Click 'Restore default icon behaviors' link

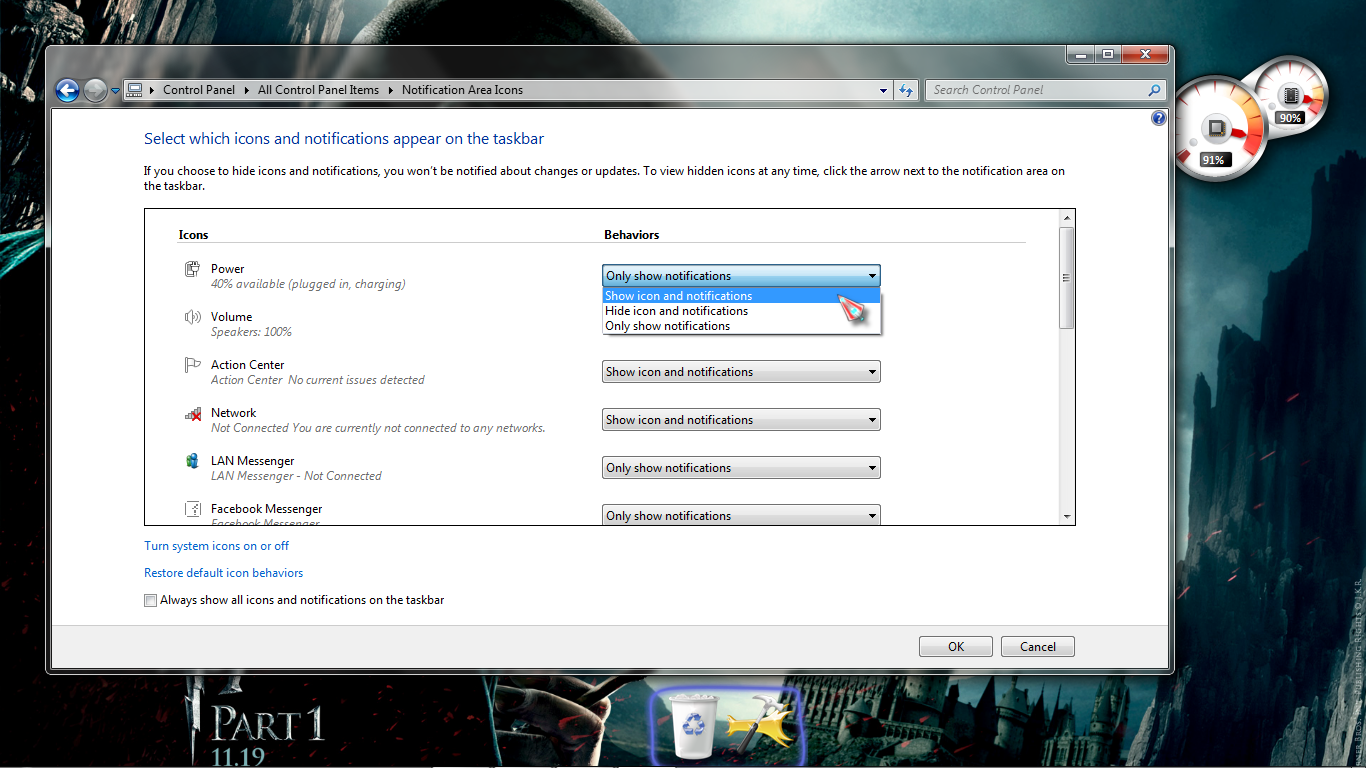(x=224, y=573)
